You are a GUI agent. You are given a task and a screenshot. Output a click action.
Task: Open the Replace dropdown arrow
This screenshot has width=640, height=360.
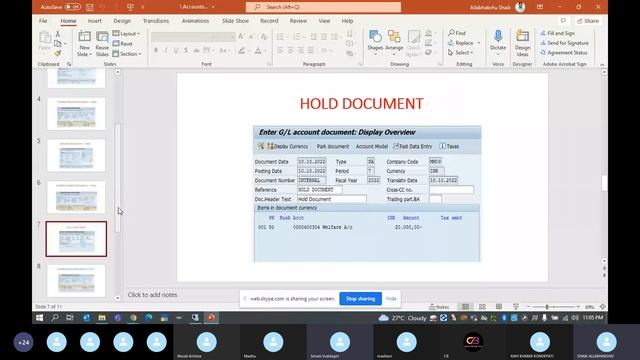(479, 43)
